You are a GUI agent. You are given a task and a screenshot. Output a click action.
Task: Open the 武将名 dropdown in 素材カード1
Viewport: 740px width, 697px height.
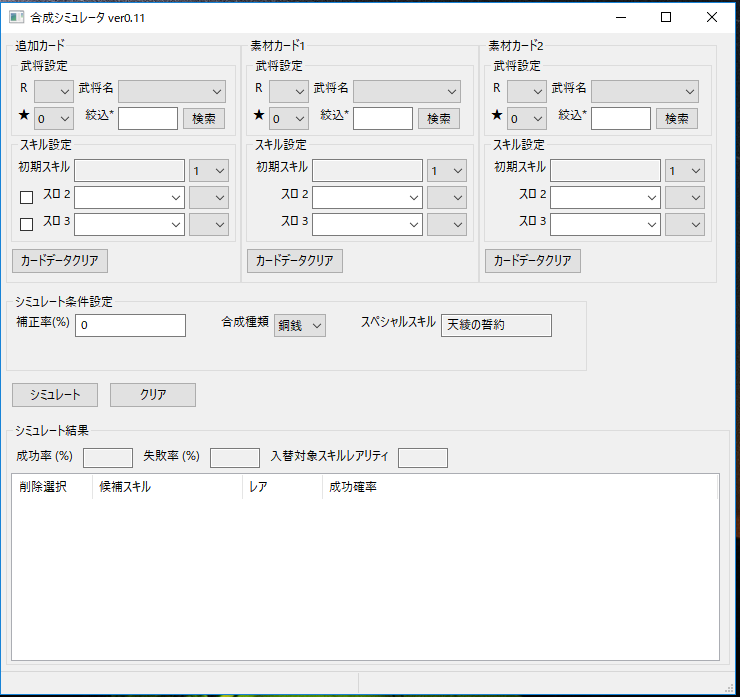[407, 91]
